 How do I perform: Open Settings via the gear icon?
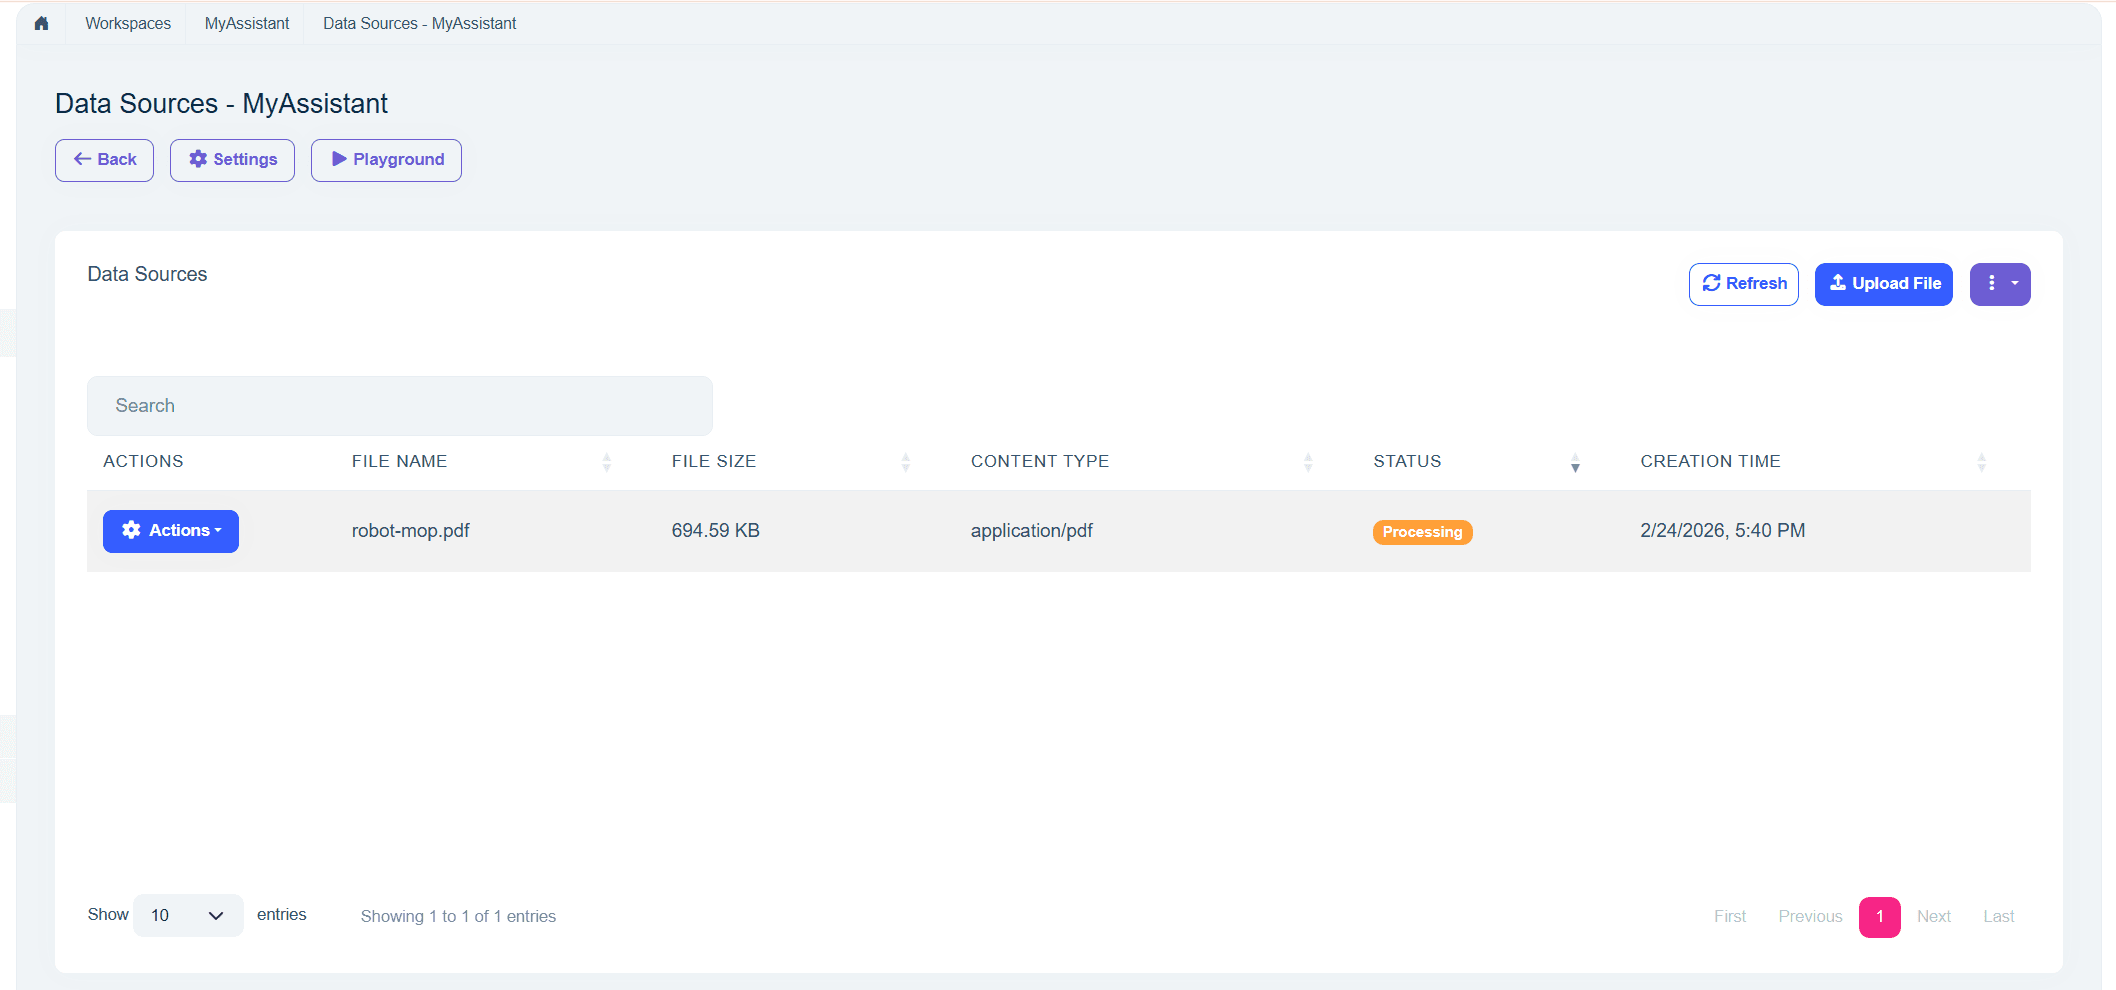coord(232,159)
